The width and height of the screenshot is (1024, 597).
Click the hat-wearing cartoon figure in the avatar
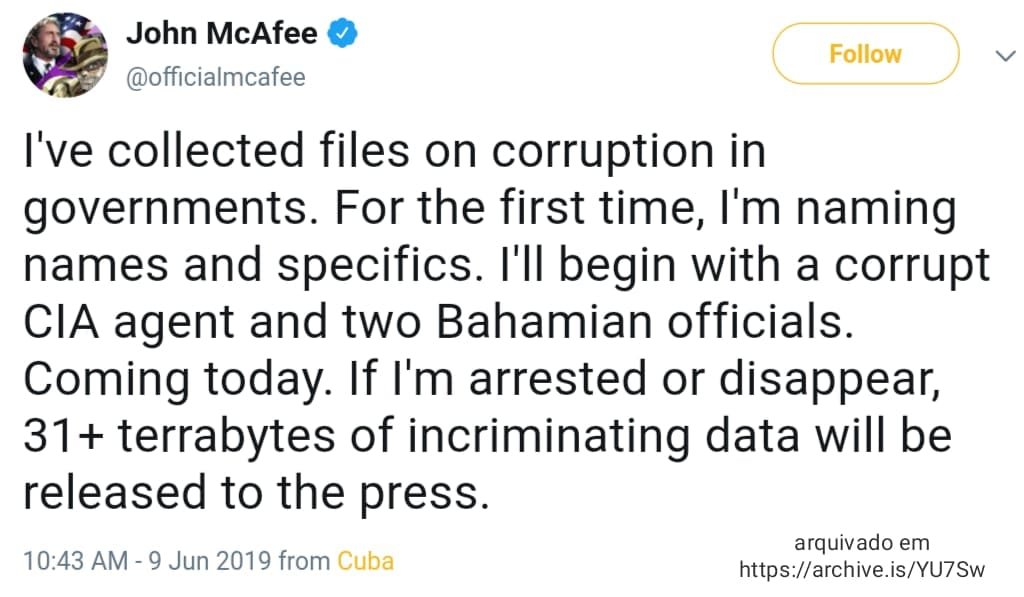[x=87, y=64]
